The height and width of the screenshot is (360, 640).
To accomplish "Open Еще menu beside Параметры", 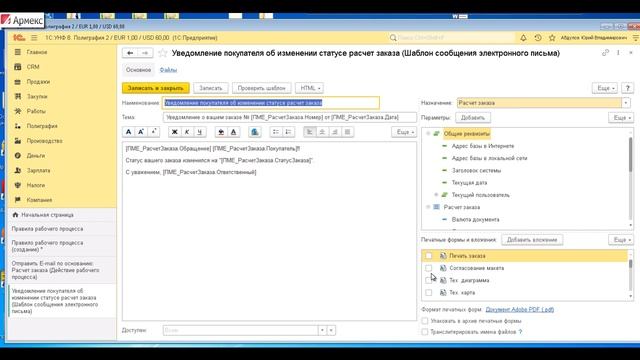I will [621, 118].
